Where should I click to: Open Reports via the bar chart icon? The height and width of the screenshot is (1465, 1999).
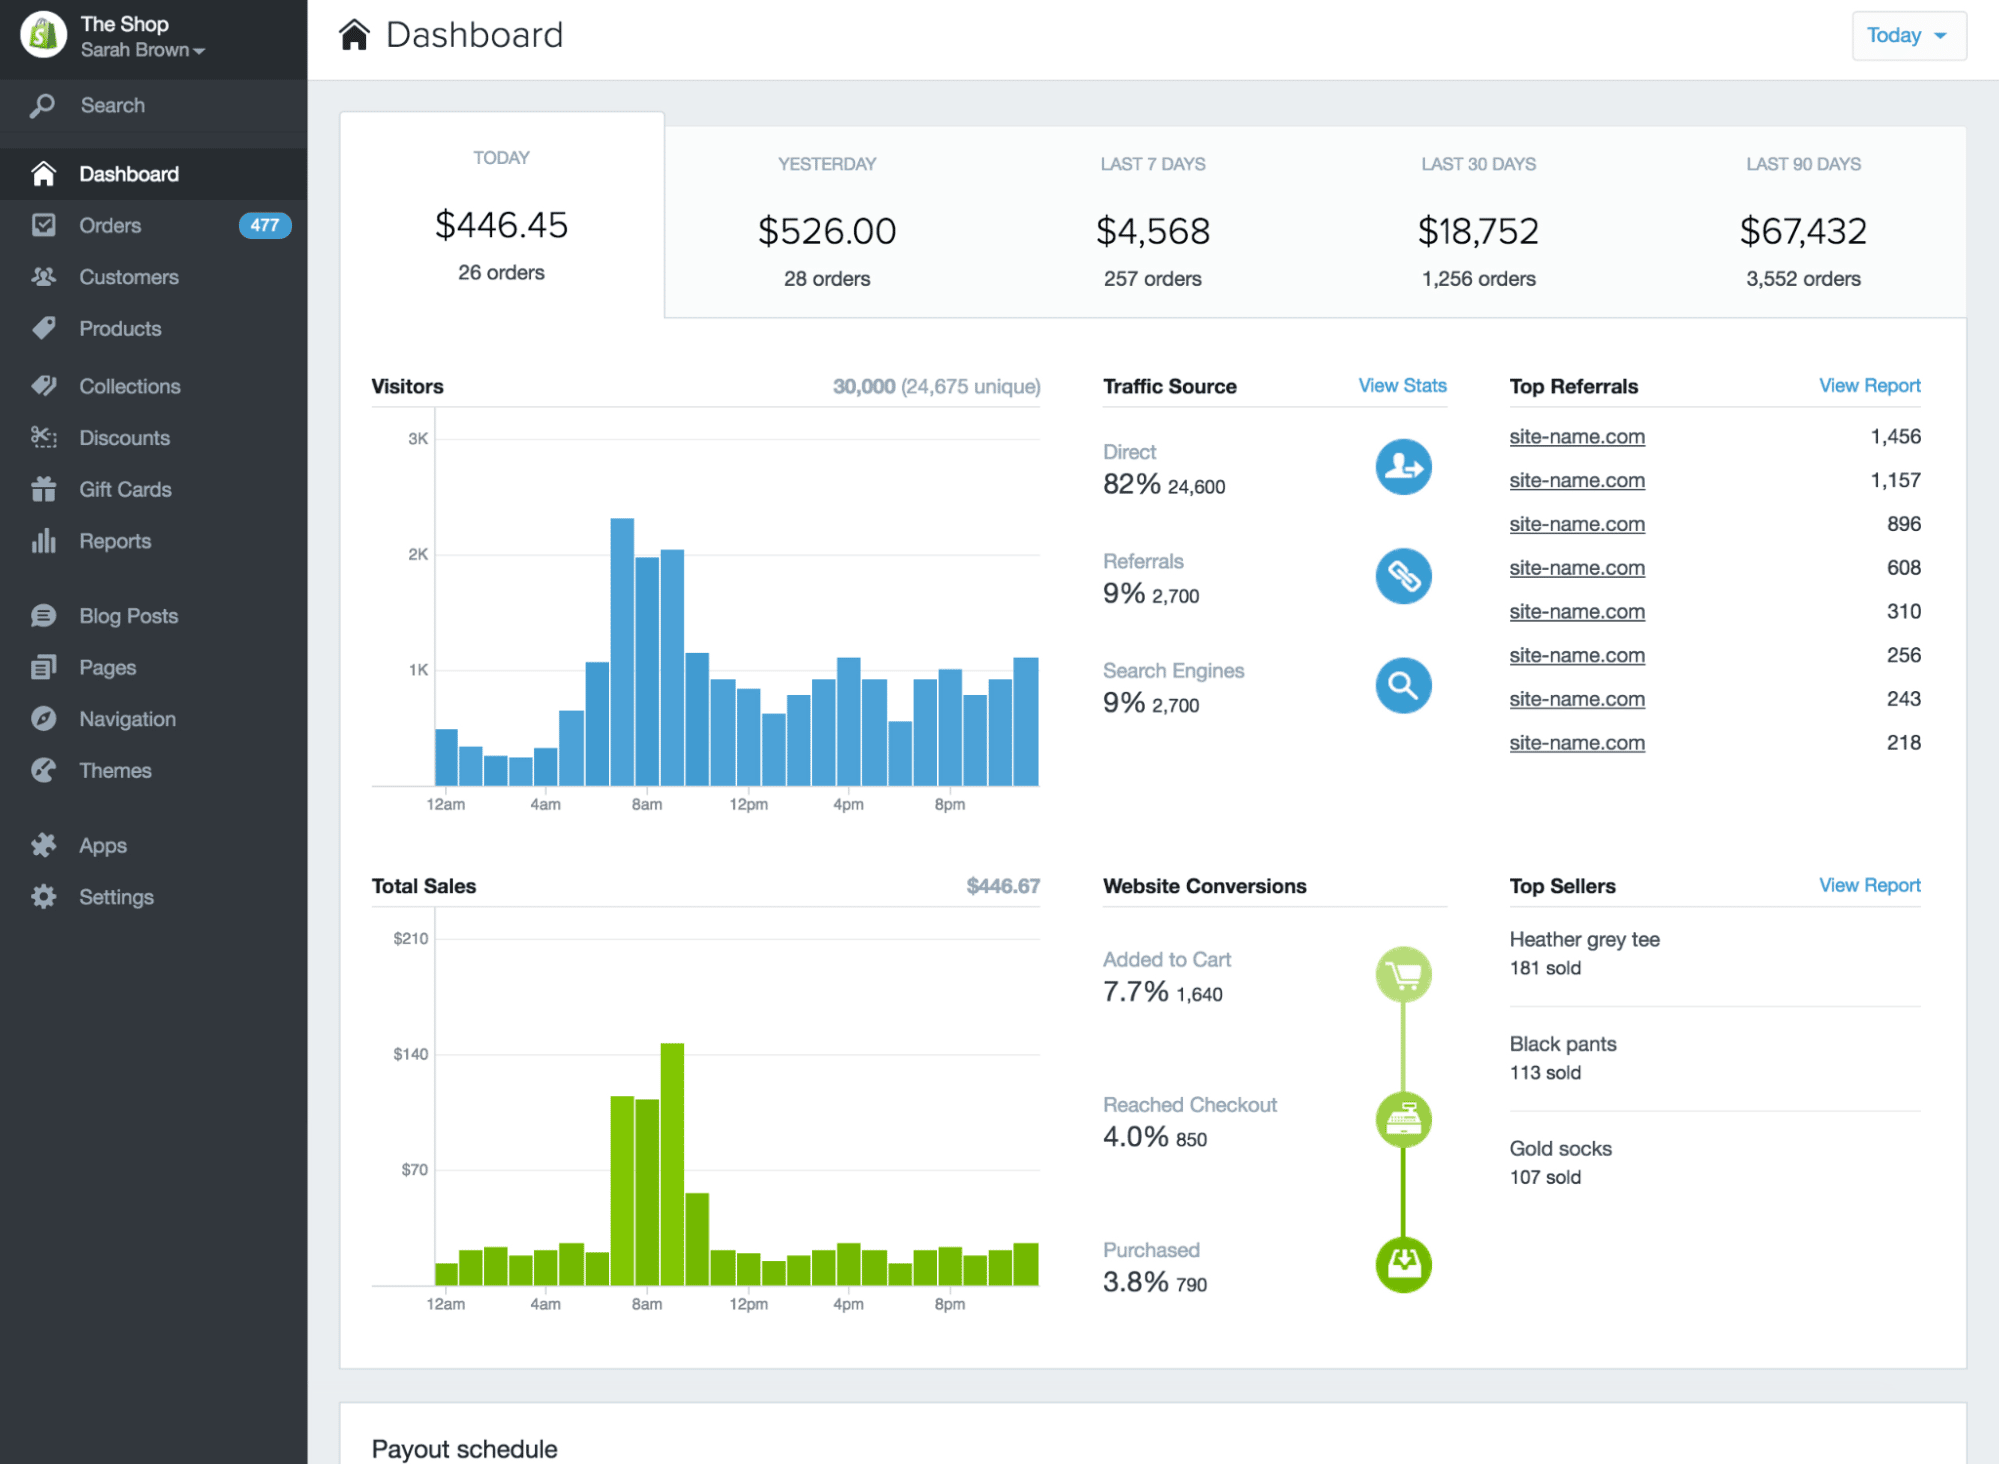pyautogui.click(x=44, y=541)
